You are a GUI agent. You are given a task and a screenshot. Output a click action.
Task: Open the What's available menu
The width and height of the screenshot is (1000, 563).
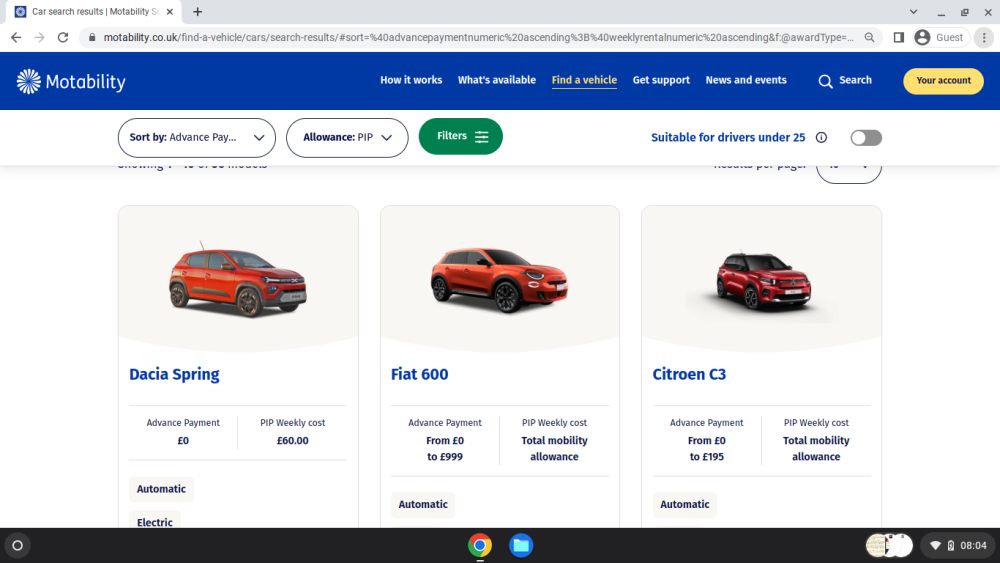pyautogui.click(x=497, y=80)
